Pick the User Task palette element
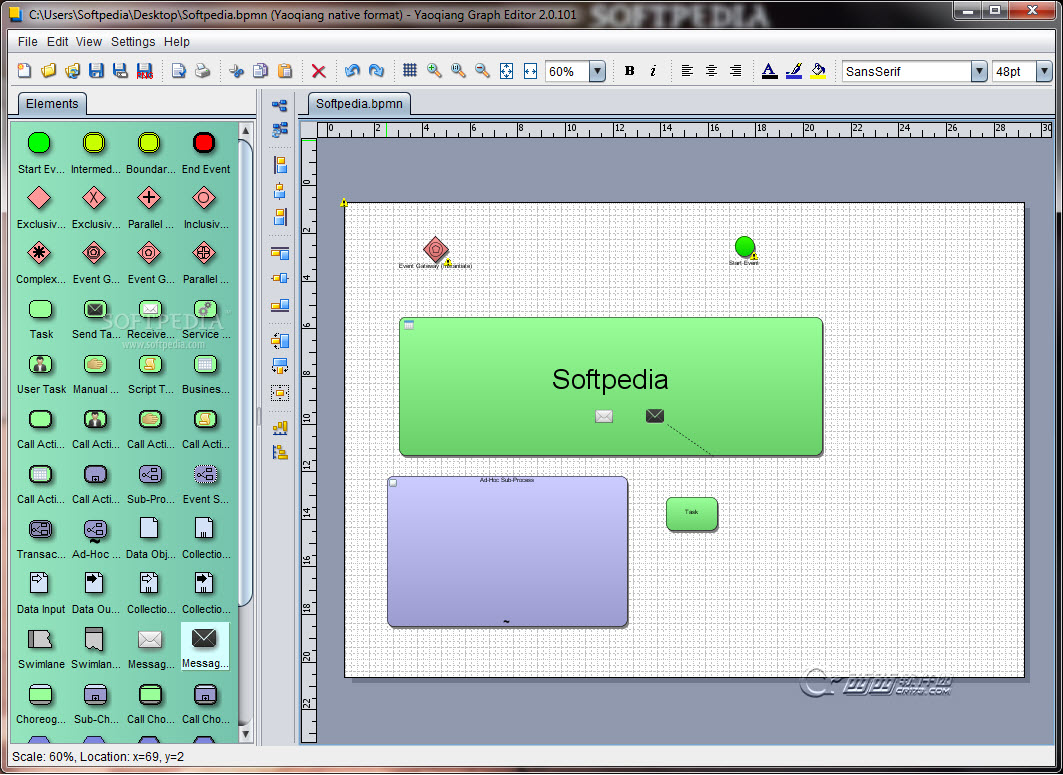Image resolution: width=1063 pixels, height=775 pixels. point(41,365)
